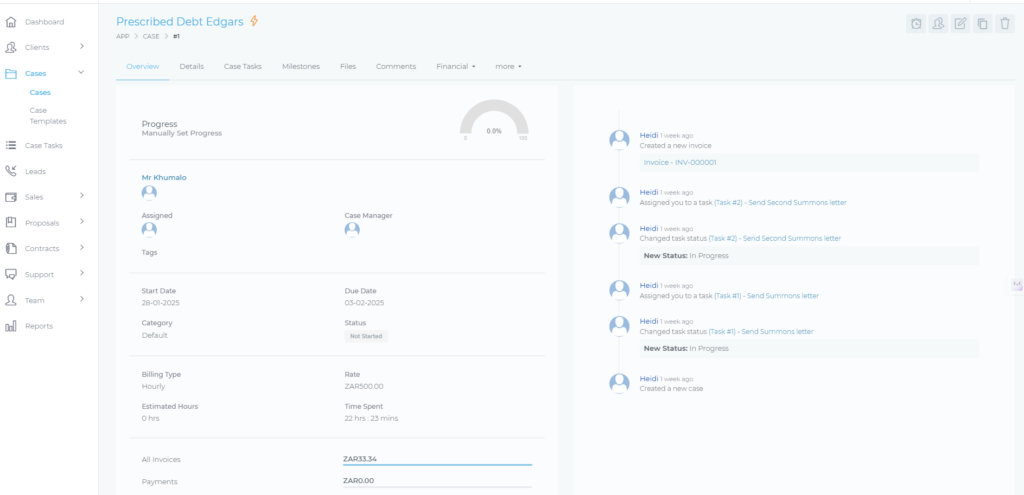The image size is (1024, 495).
Task: Delete the case with trash icon
Action: click(x=1005, y=24)
